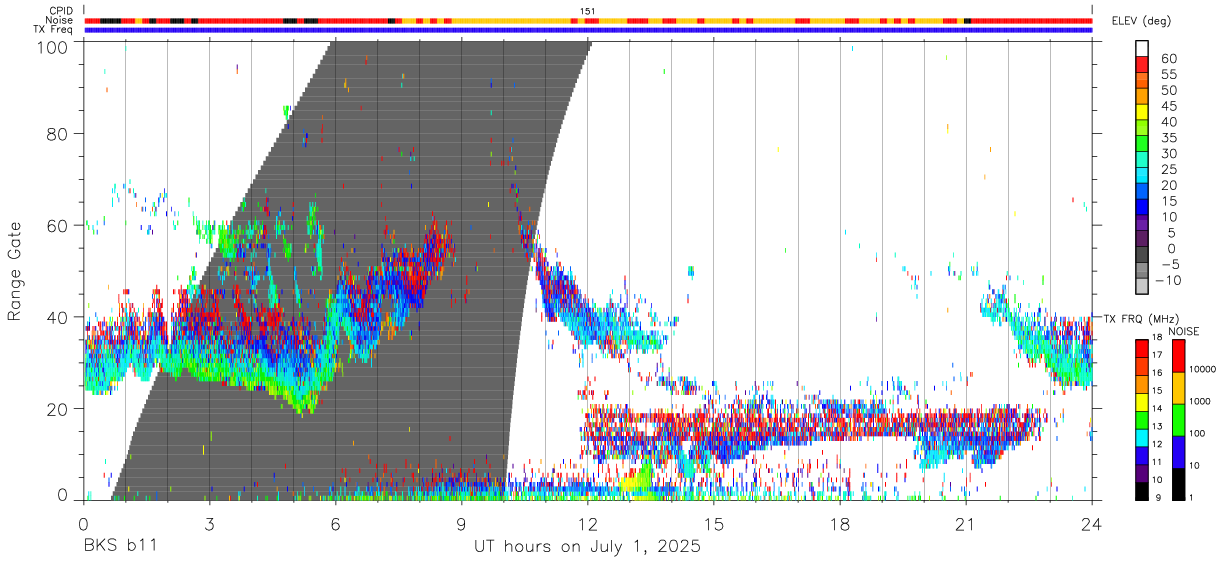Viewport: 1228px width, 567px height.
Task: Click the 6 tick on the UT hours axis
Action: pos(336,524)
